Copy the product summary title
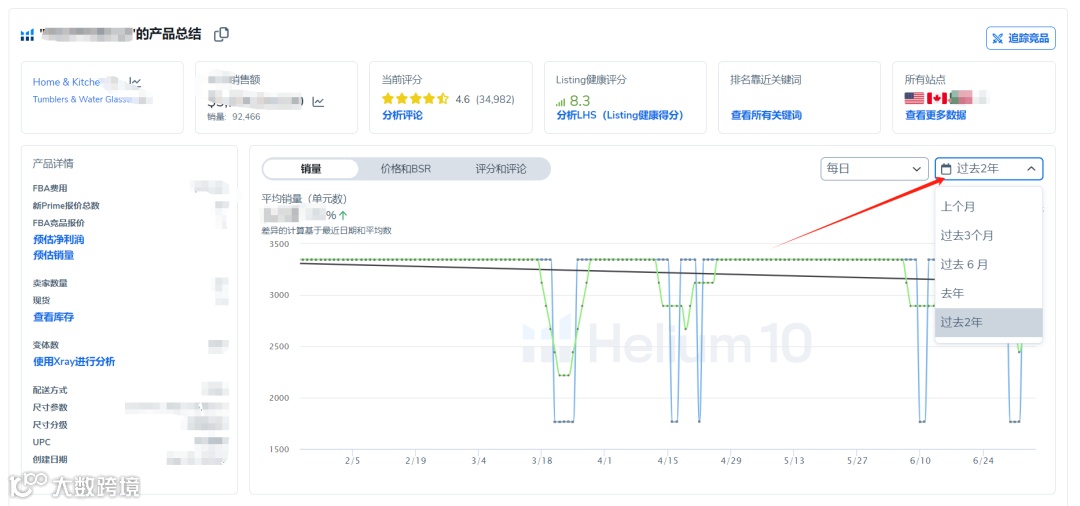This screenshot has height=506, width=1080. (x=222, y=35)
